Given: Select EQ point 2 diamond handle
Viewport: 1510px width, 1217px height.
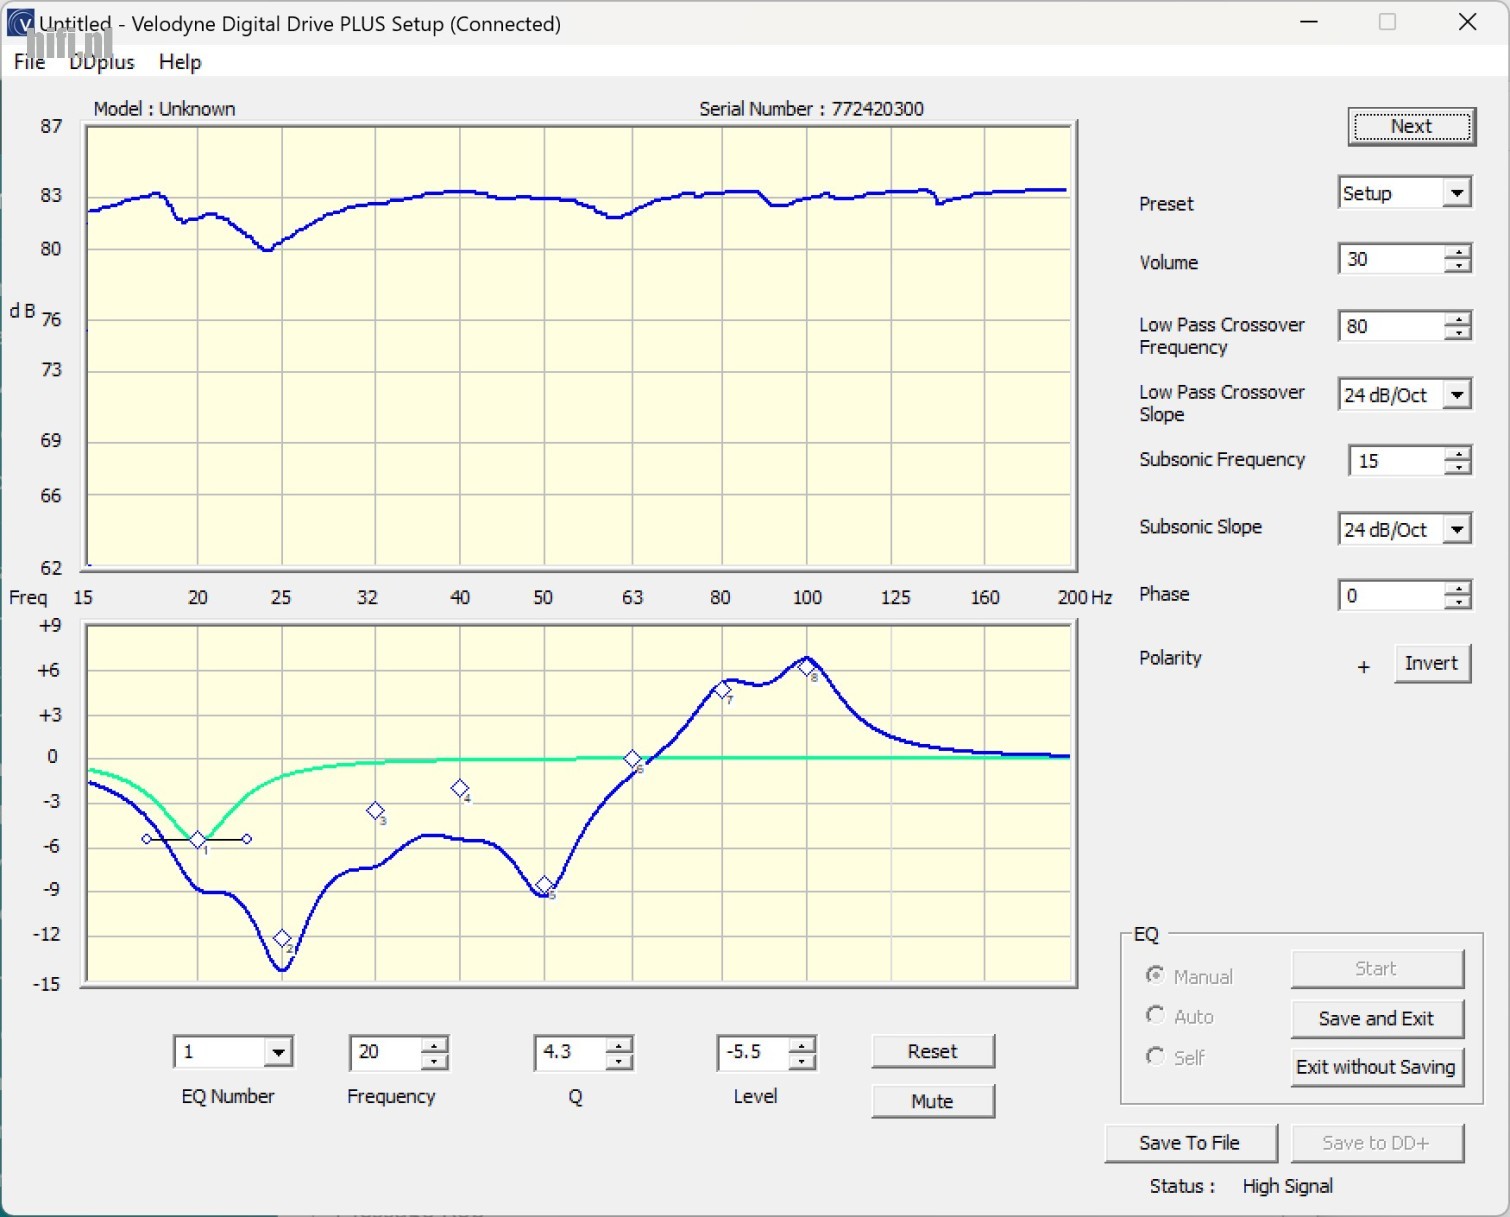Looking at the screenshot, I should 282,938.
